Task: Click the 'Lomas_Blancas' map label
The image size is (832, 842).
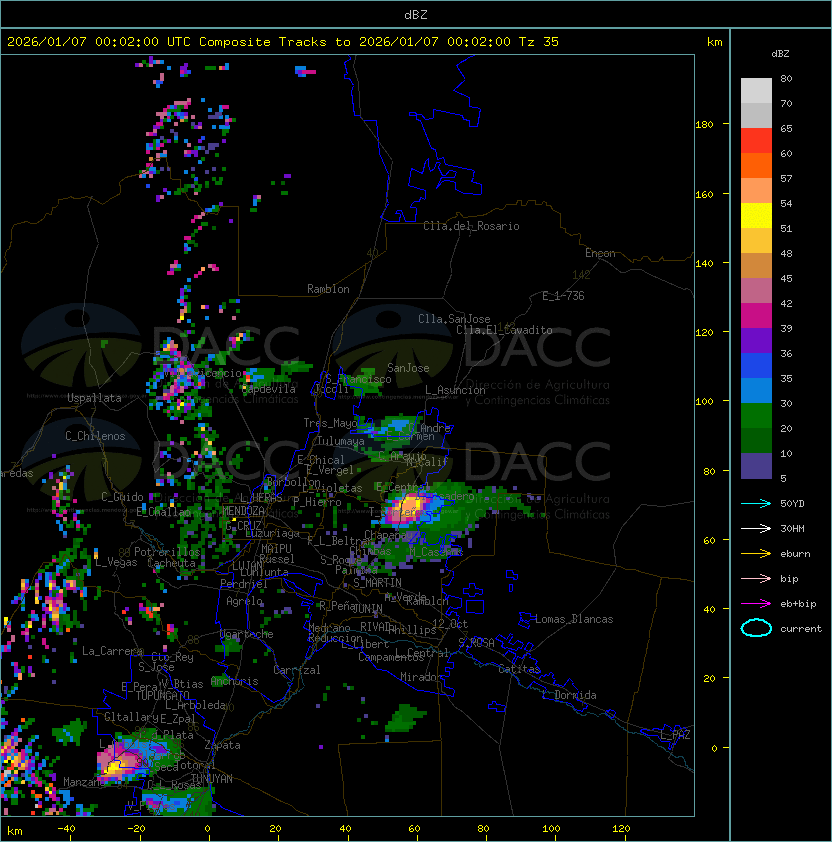Action: (x=574, y=619)
